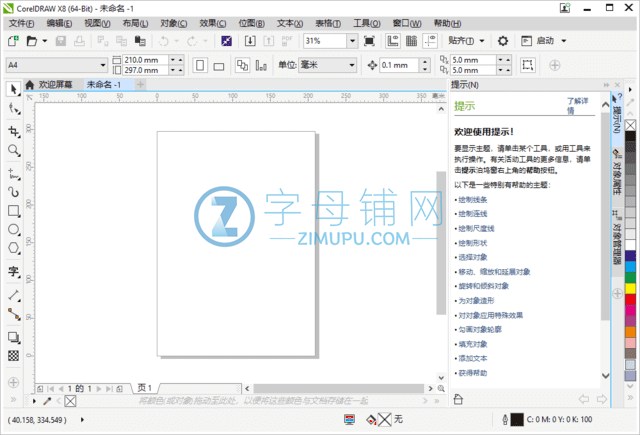Viewport: 640px width, 435px height.
Task: Expand the 启动 launcher dropdown
Action: point(564,41)
